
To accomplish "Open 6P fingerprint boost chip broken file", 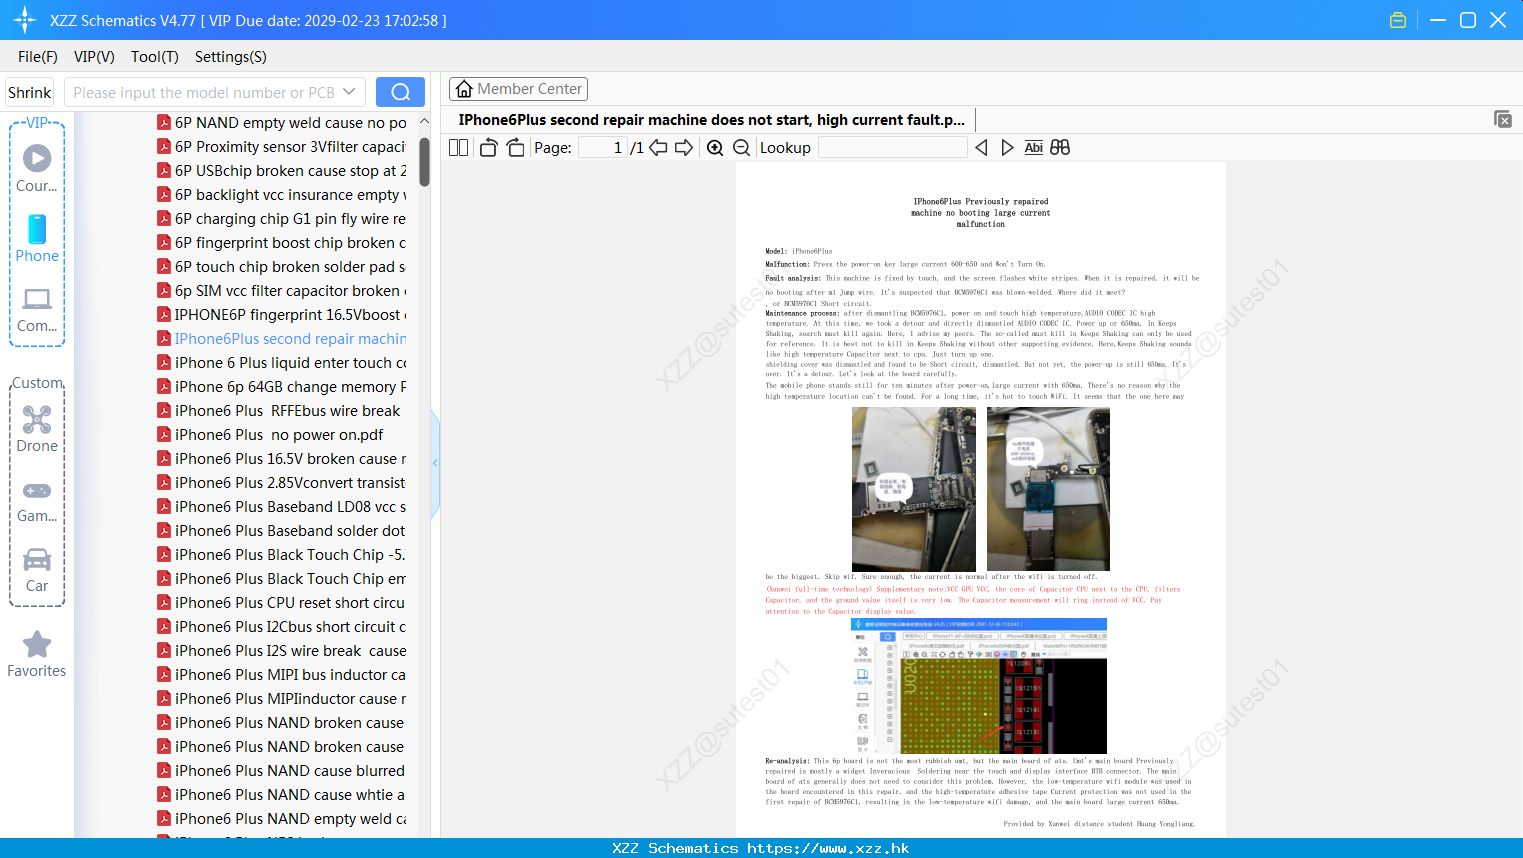I will (282, 243).
